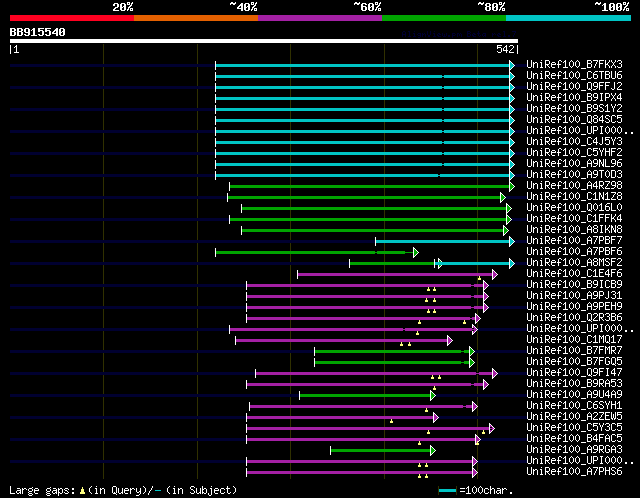The width and height of the screenshot is (640, 498).
Task: Click the UniRef100_C1N1Z8 label
Action: [574, 197]
